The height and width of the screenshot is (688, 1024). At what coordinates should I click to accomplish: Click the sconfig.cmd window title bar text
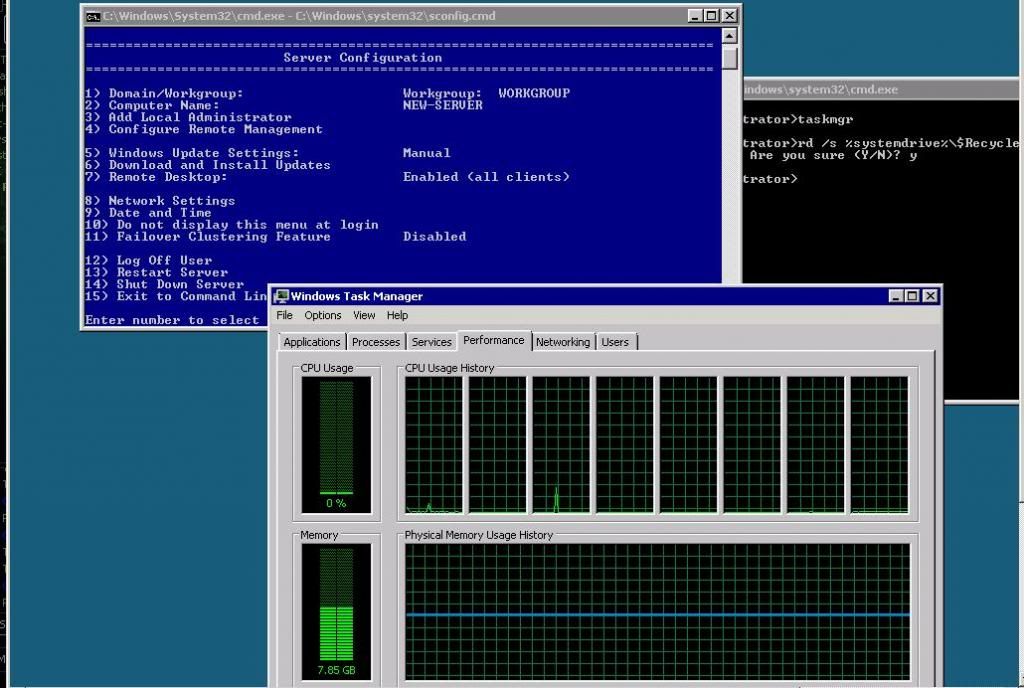299,16
